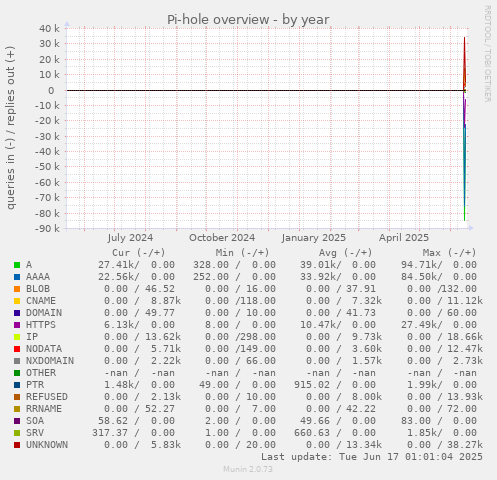Image resolution: width=497 pixels, height=480 pixels.
Task: Click the 'Last update: Tue Jun 17 01:01:04 2025' text
Action: 372,457
